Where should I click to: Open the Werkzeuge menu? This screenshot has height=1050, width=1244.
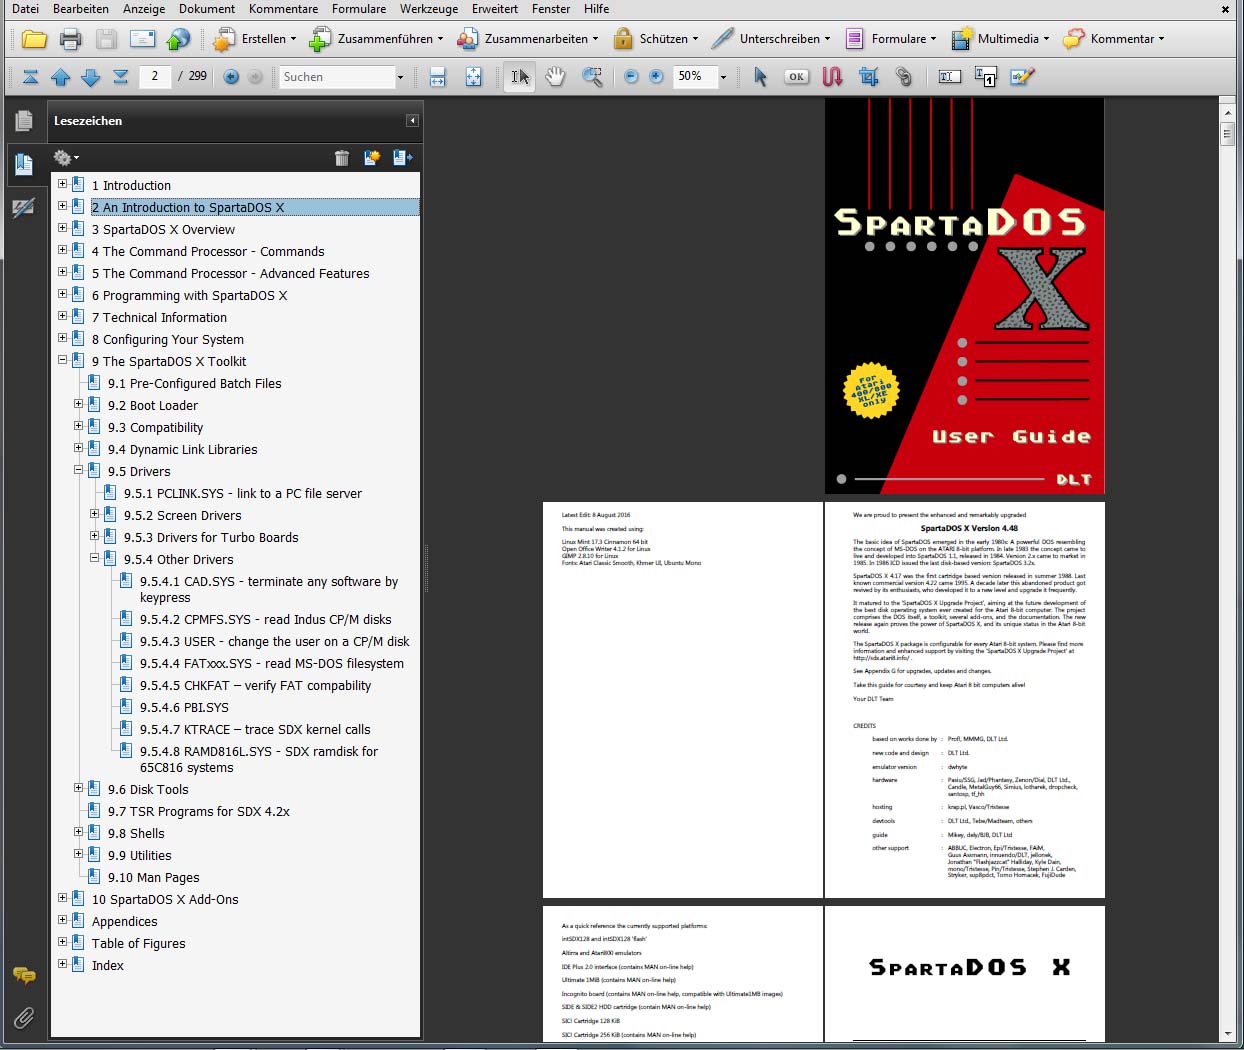[x=429, y=9]
